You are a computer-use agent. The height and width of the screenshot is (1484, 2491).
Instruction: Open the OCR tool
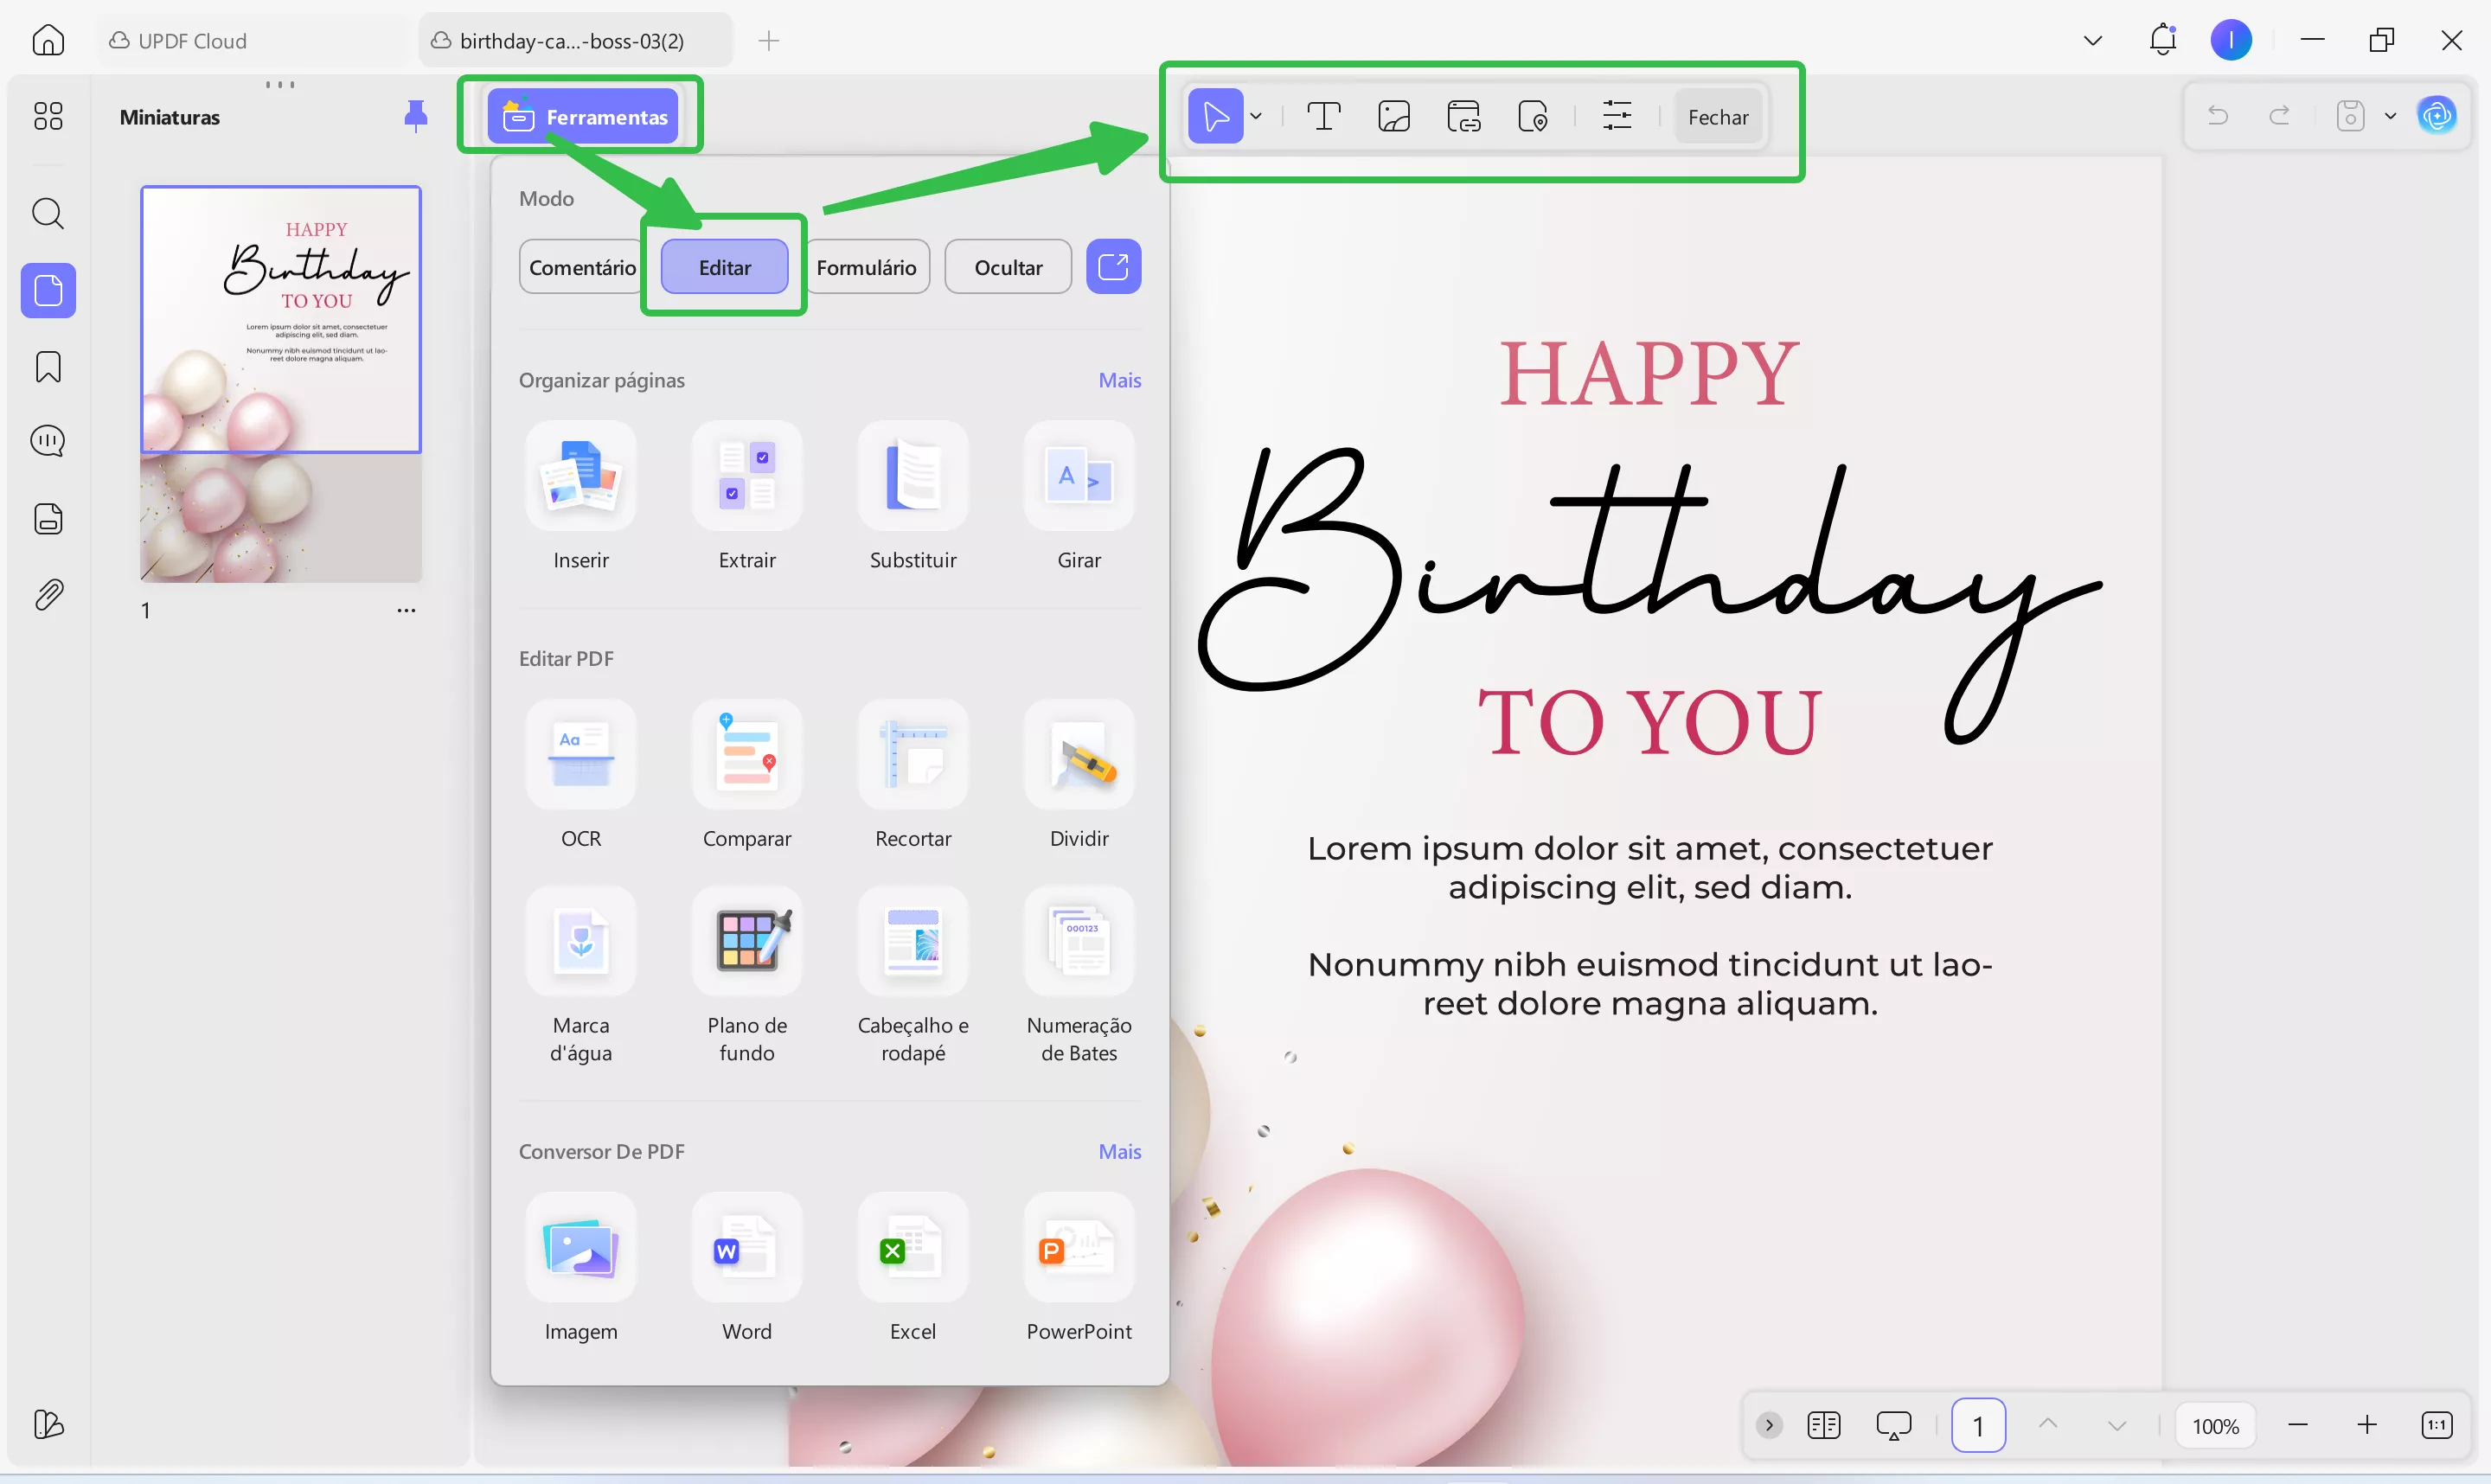[x=580, y=756]
